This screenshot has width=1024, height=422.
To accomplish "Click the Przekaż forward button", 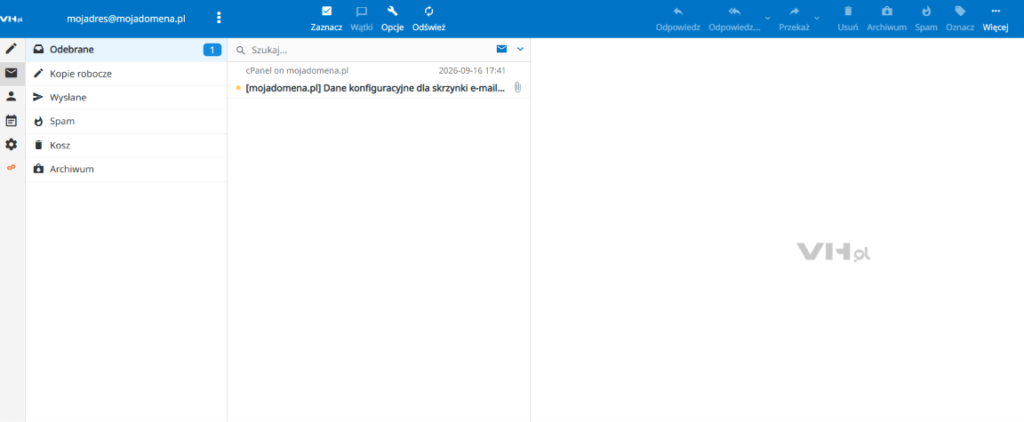I will (794, 19).
